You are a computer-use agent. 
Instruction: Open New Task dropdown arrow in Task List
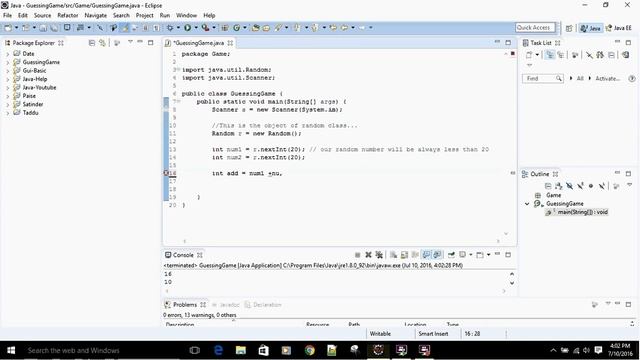(x=537, y=55)
